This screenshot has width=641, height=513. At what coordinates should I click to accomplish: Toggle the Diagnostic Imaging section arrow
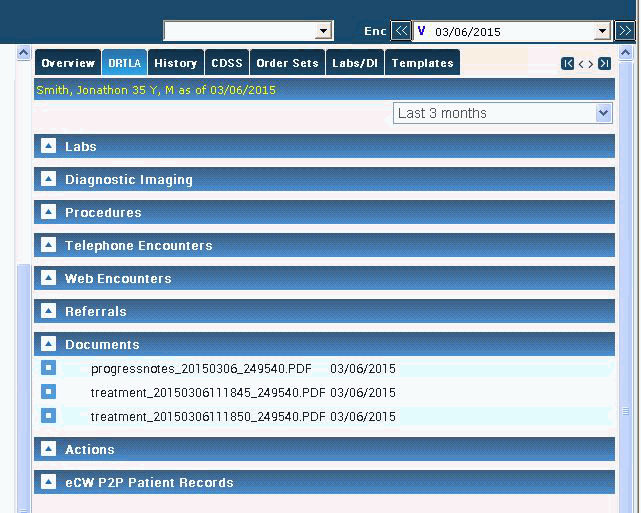coord(48,179)
